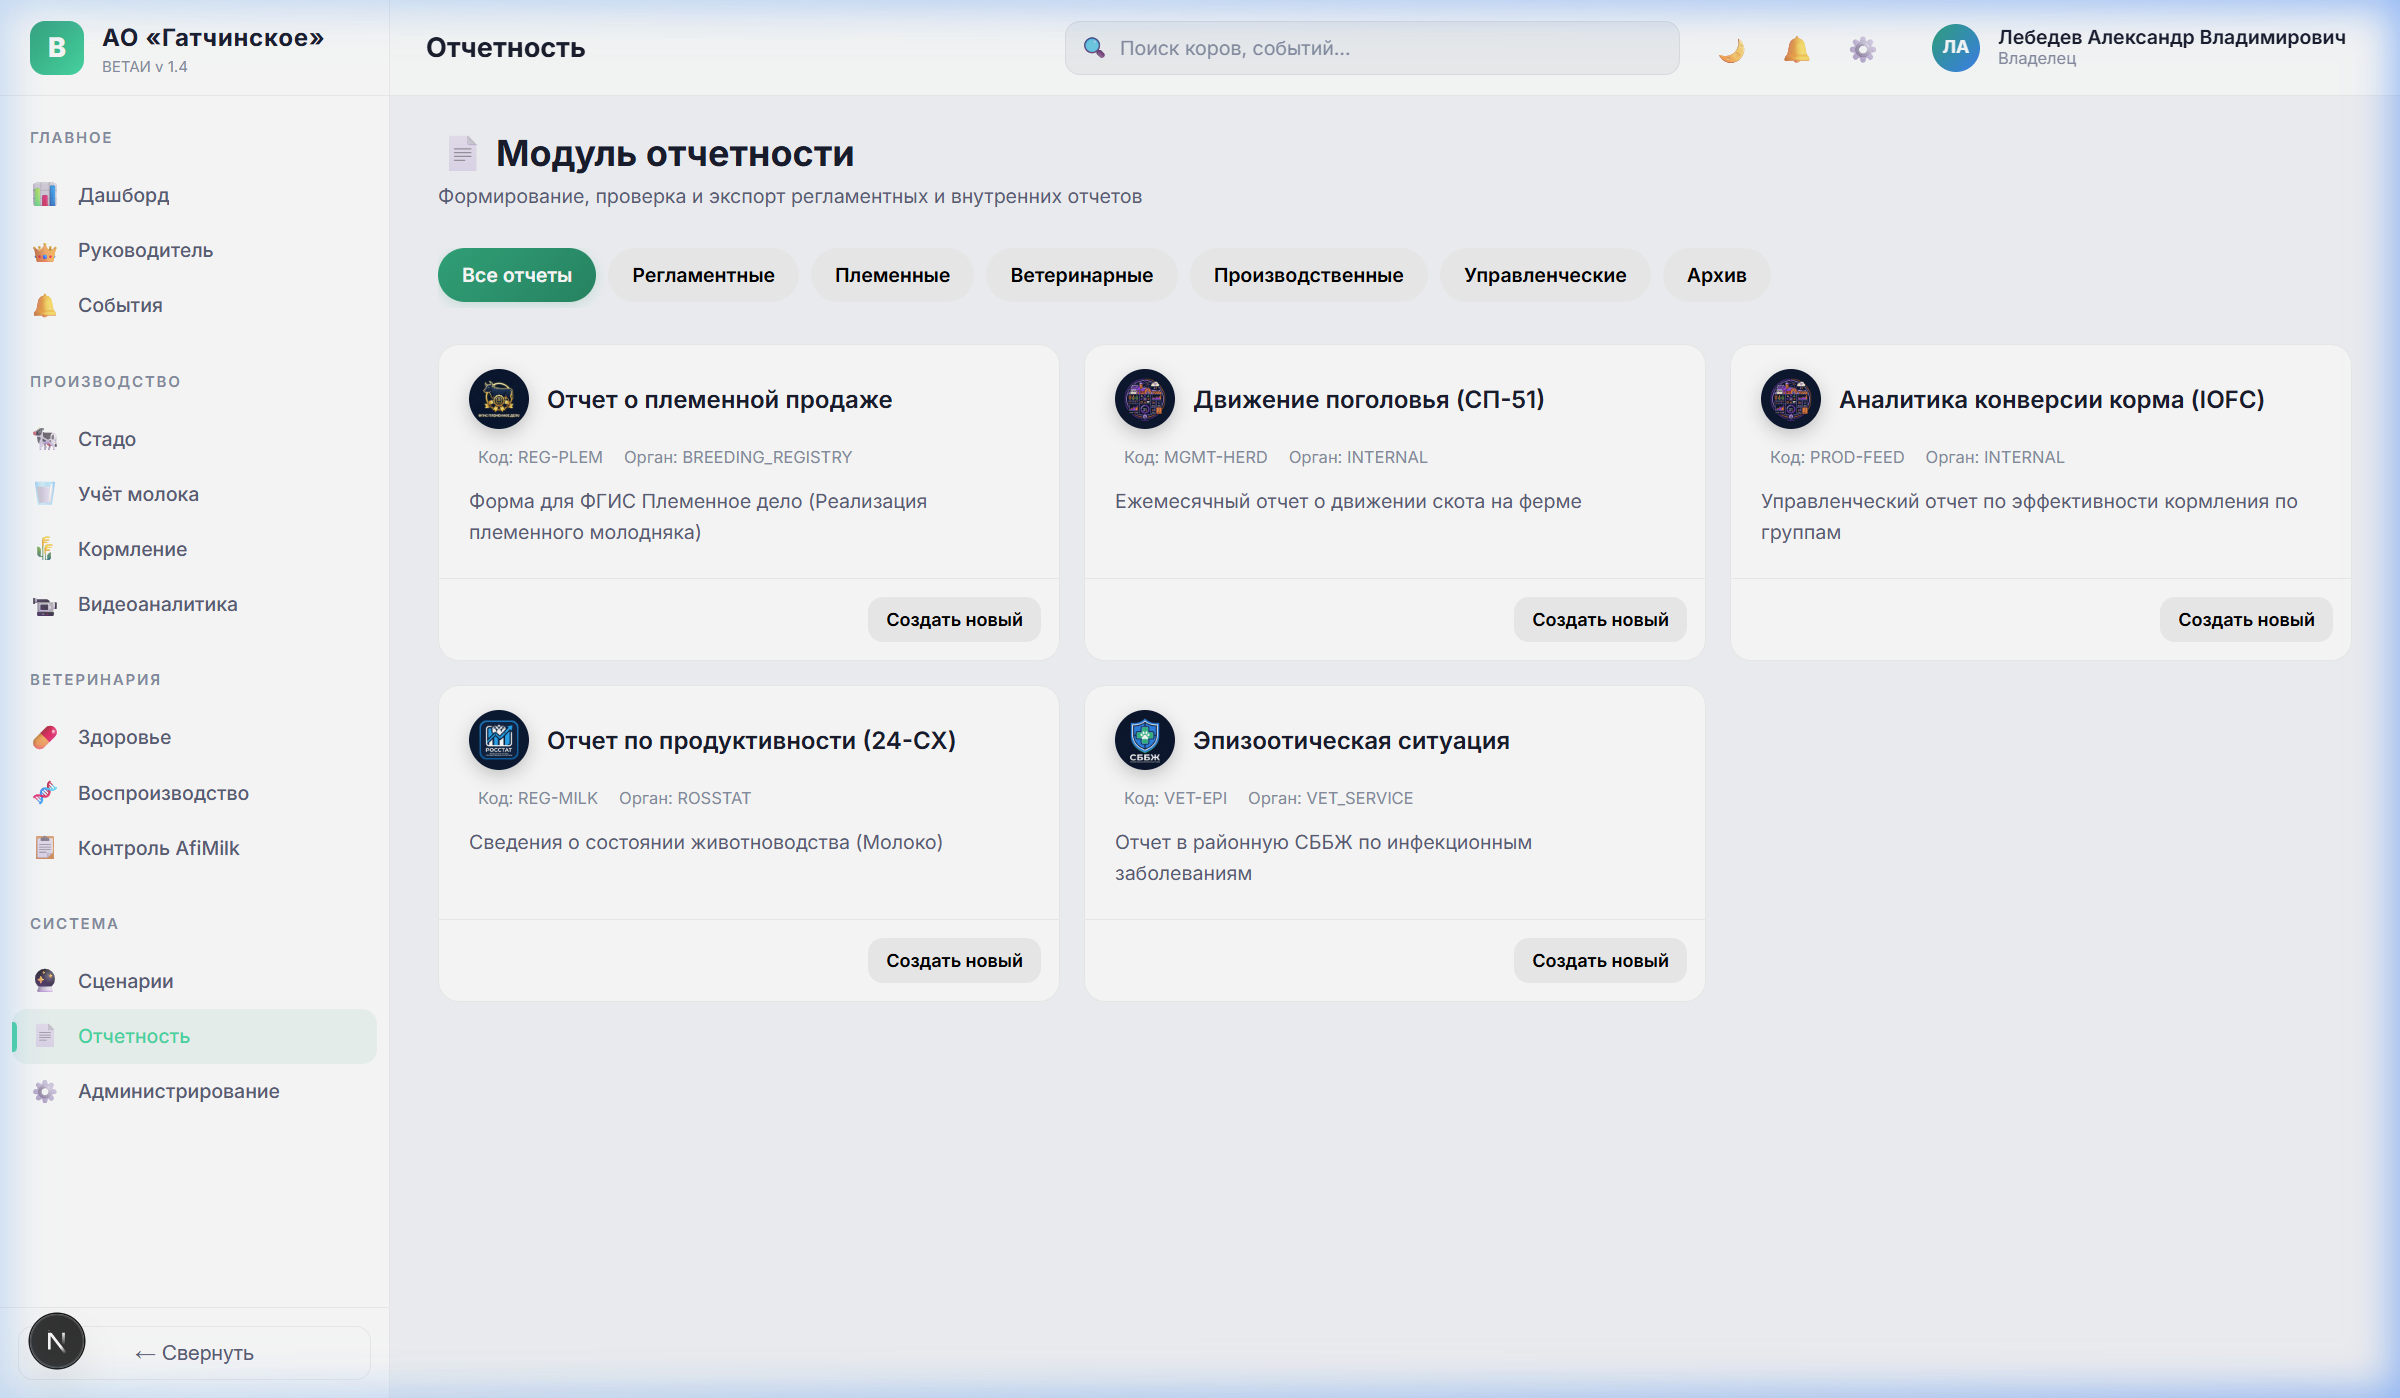
Task: Click the Сценарии icon in the sidebar
Action: point(44,981)
